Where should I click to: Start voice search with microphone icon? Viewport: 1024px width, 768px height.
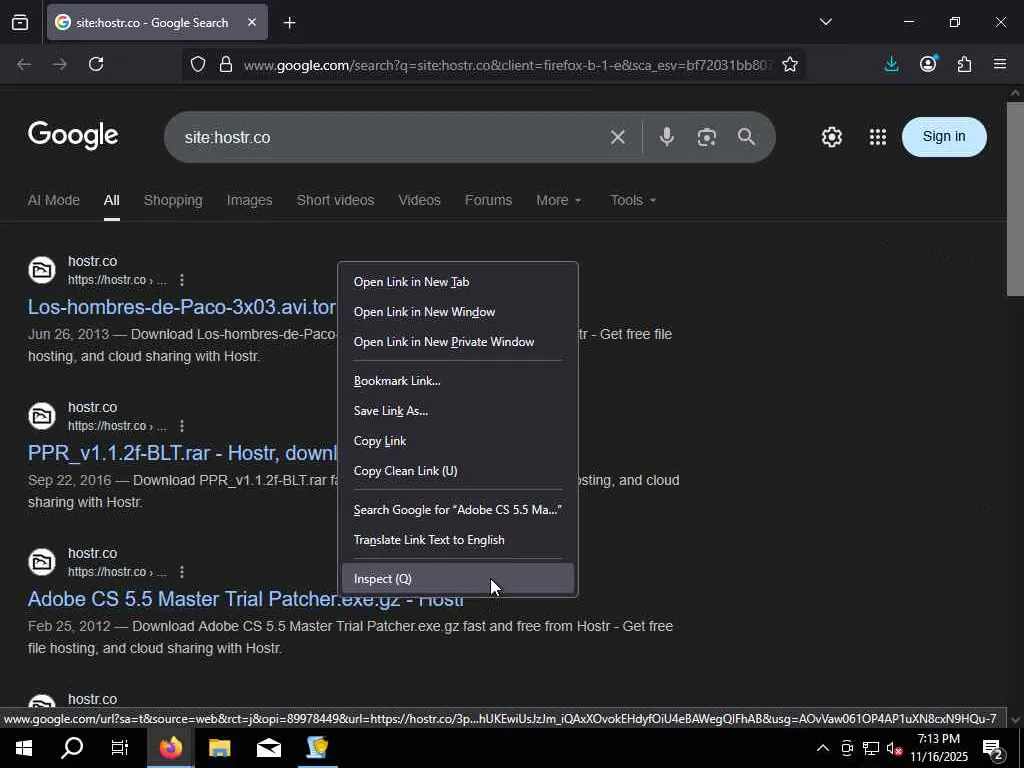[666, 136]
